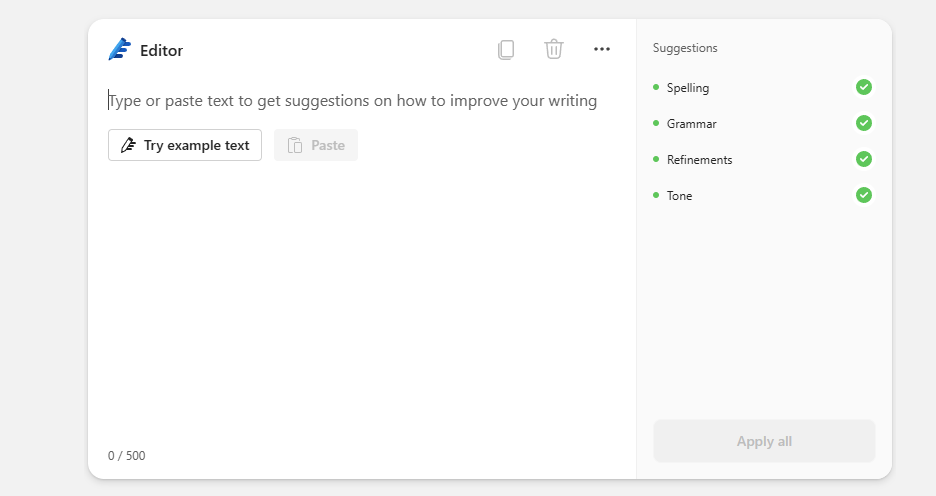Click the green checkmark beside Grammar

[864, 123]
